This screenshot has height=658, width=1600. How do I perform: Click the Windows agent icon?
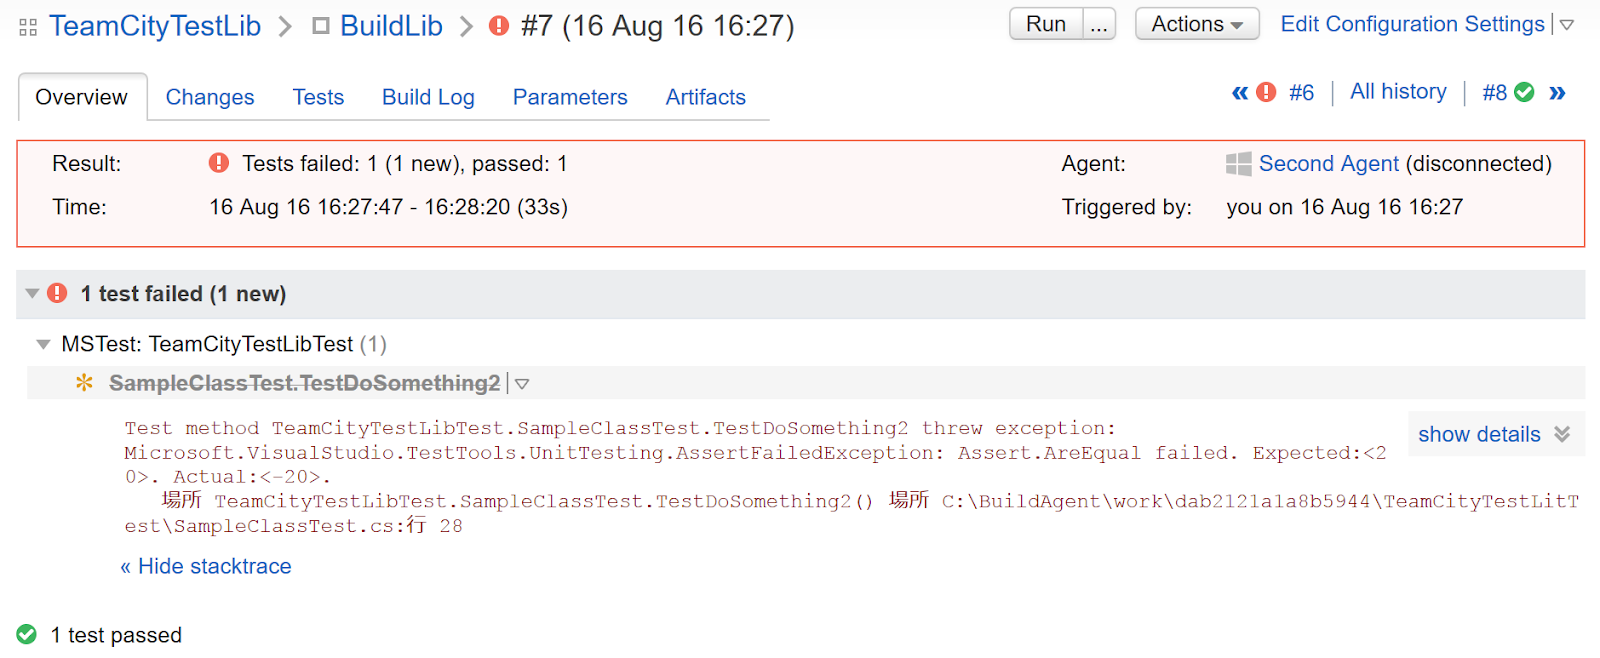(1238, 164)
